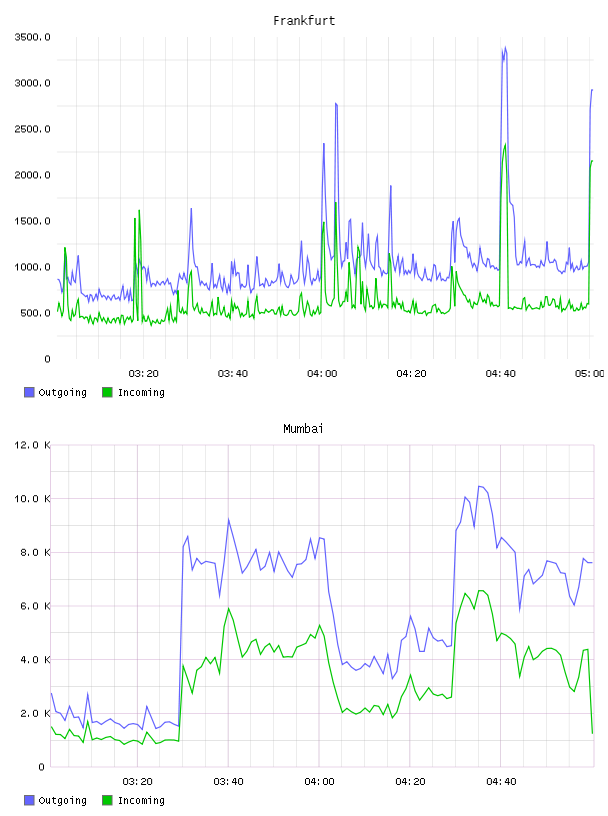Click Mumbai y-axis label 12.0 K

(x=32, y=445)
